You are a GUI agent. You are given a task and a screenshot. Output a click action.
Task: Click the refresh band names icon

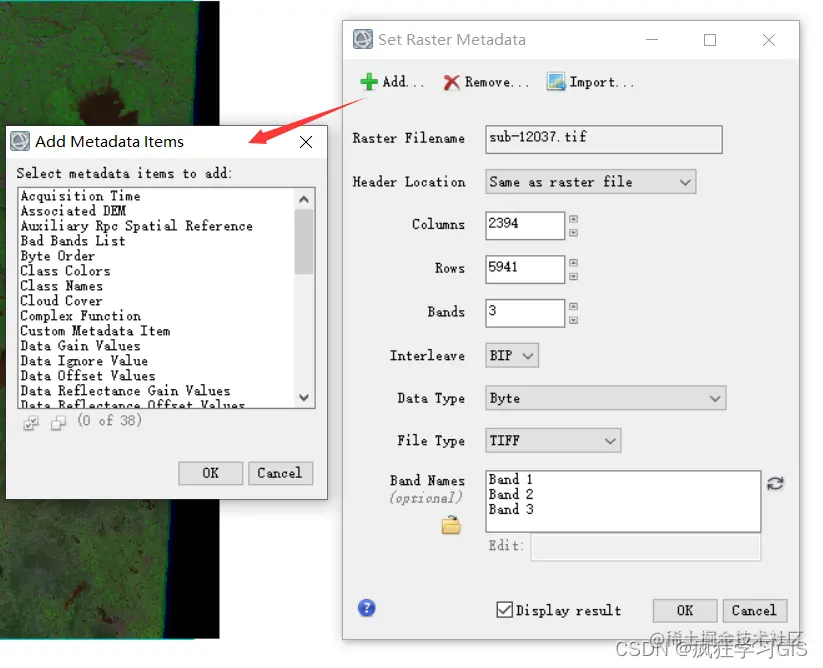pyautogui.click(x=775, y=483)
